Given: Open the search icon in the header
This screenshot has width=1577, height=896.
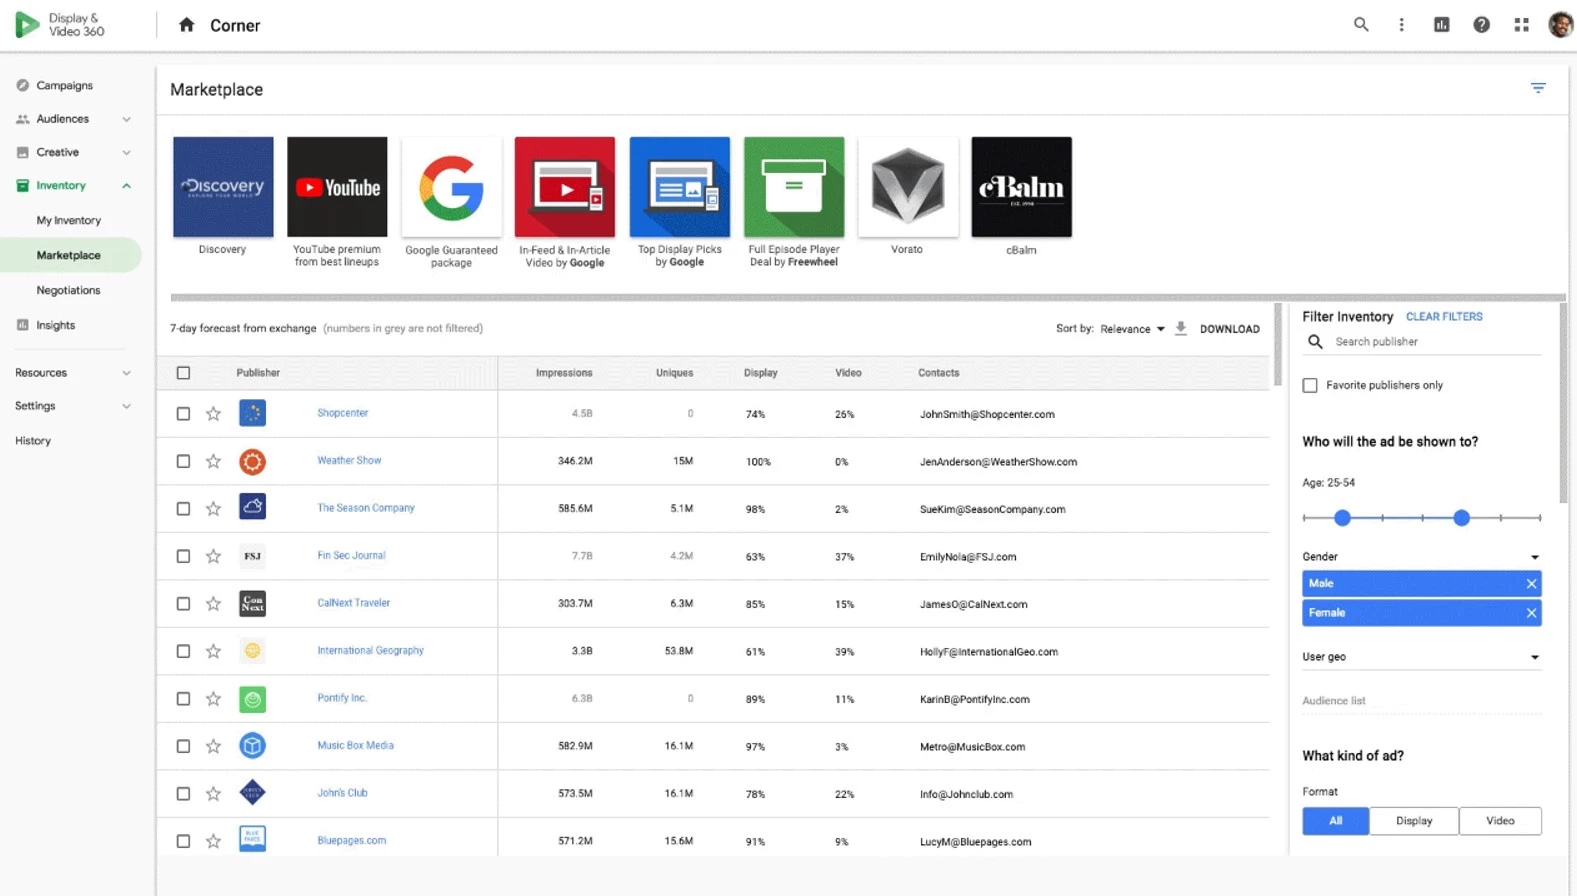Looking at the screenshot, I should pyautogui.click(x=1361, y=25).
